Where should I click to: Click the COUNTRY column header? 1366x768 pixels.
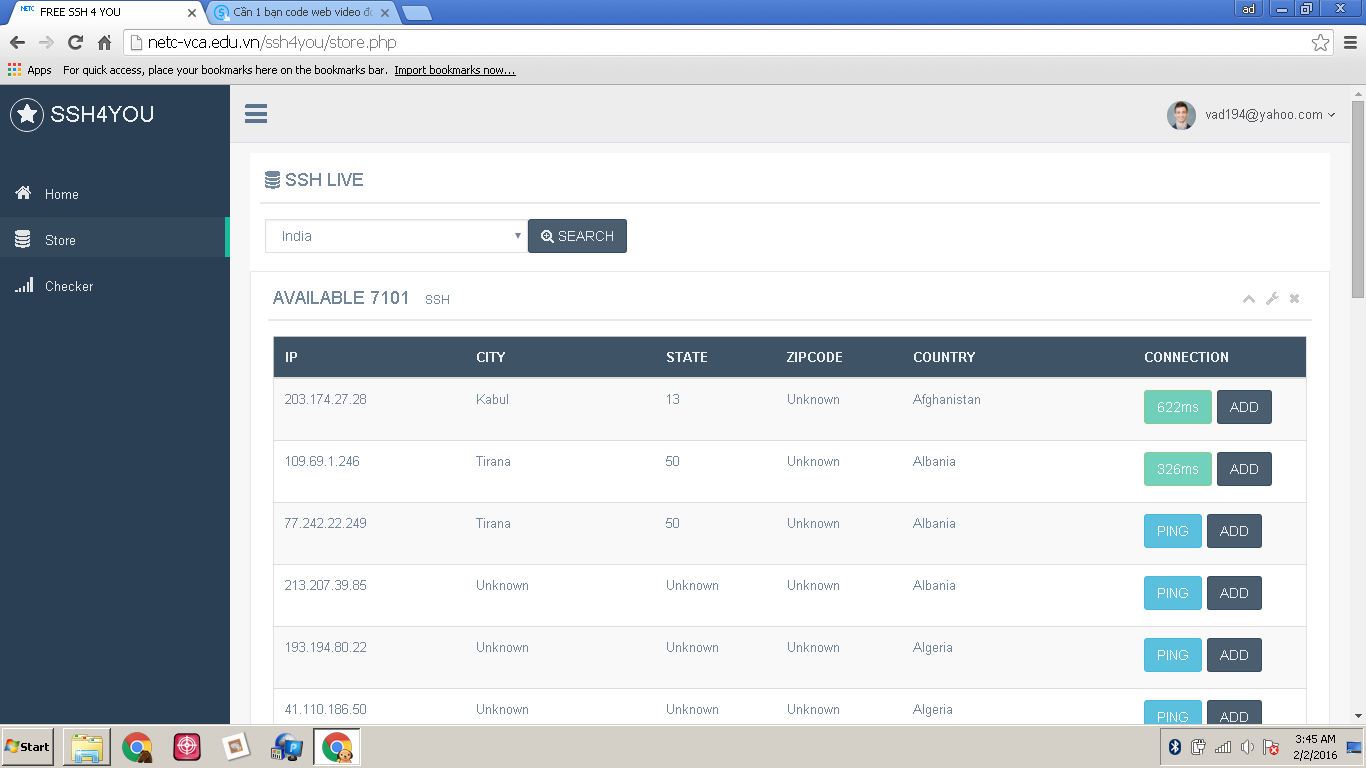pyautogui.click(x=944, y=357)
